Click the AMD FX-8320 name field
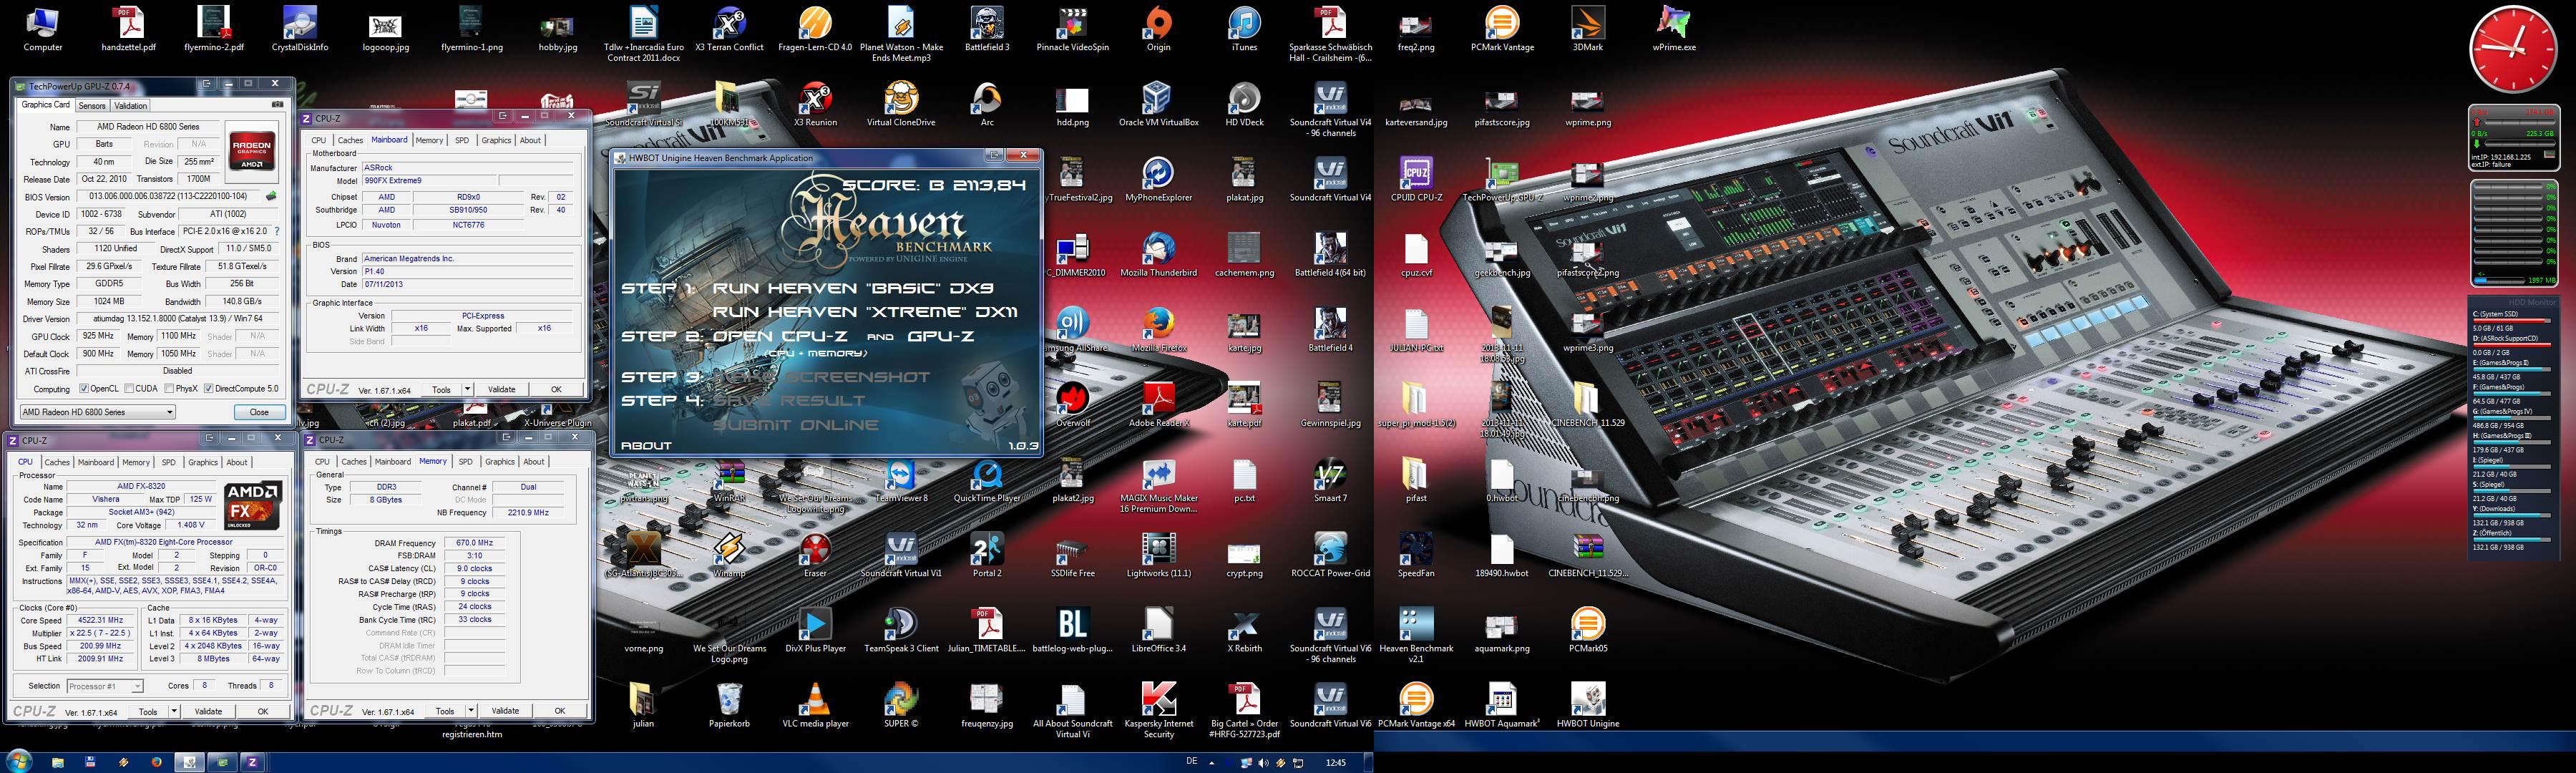The height and width of the screenshot is (773, 2576). pyautogui.click(x=141, y=486)
